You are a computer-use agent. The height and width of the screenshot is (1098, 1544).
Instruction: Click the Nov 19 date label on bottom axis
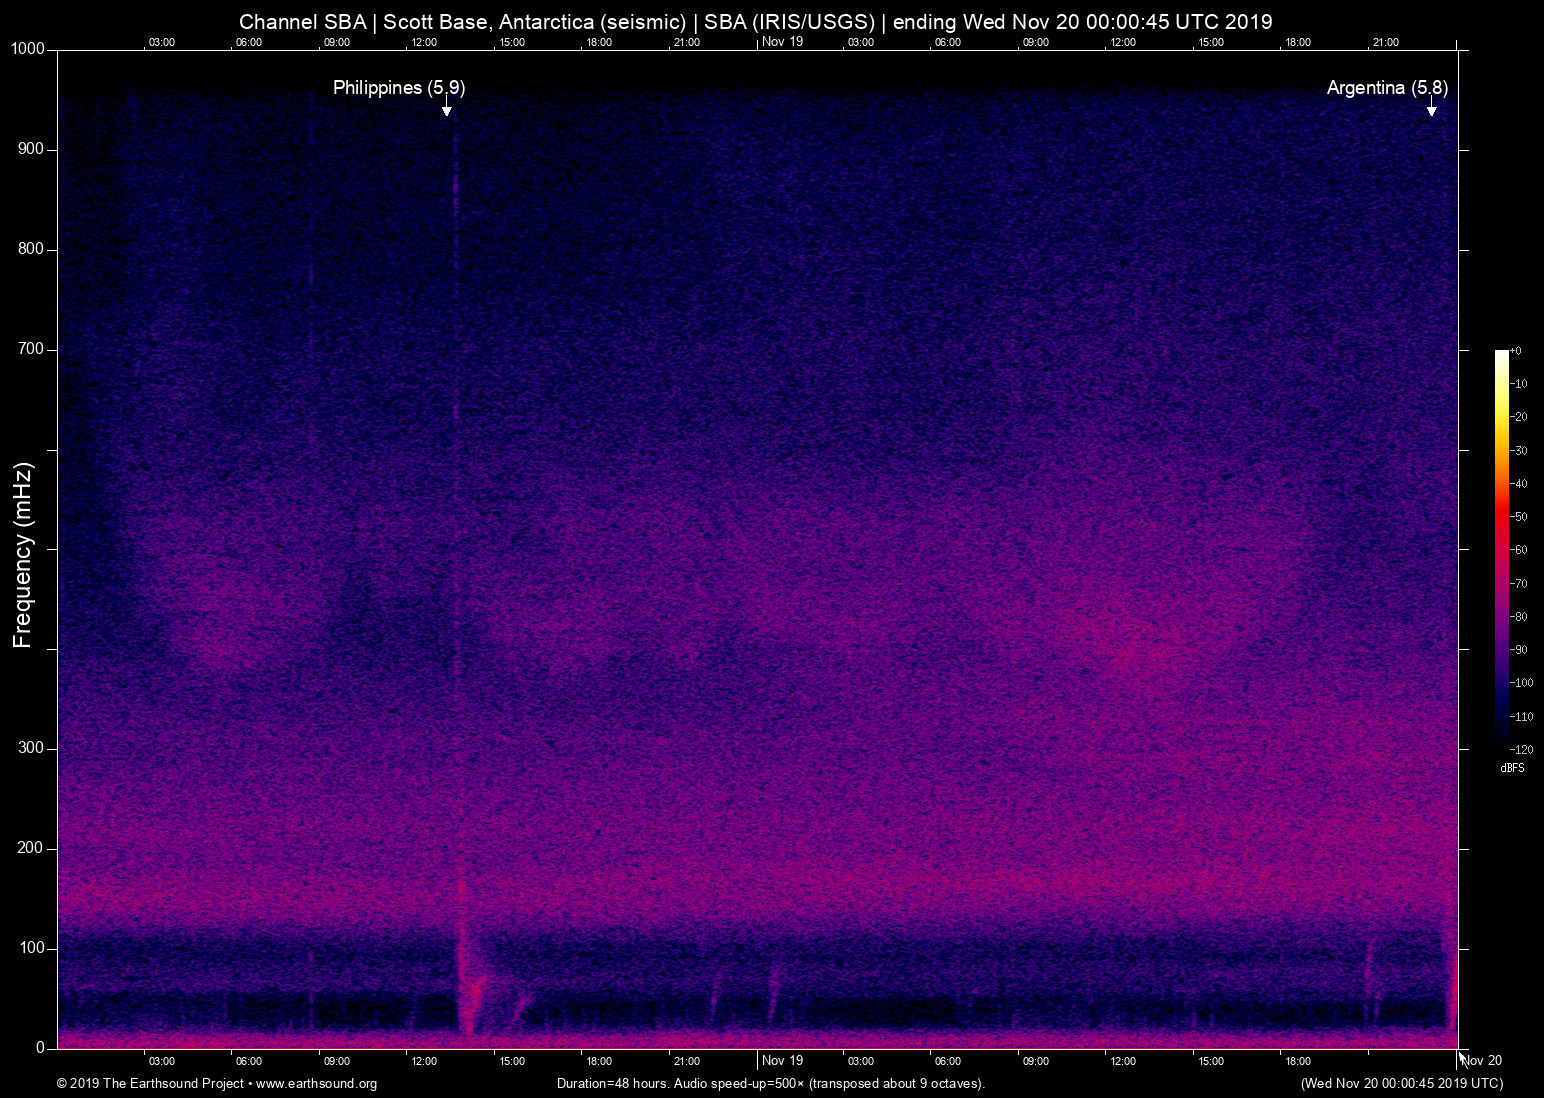tap(782, 1060)
